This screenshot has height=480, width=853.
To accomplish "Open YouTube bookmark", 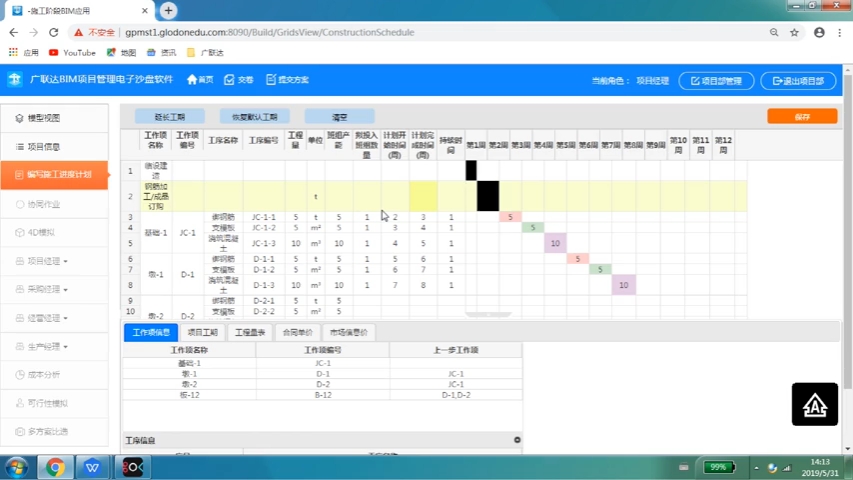I will coord(72,53).
